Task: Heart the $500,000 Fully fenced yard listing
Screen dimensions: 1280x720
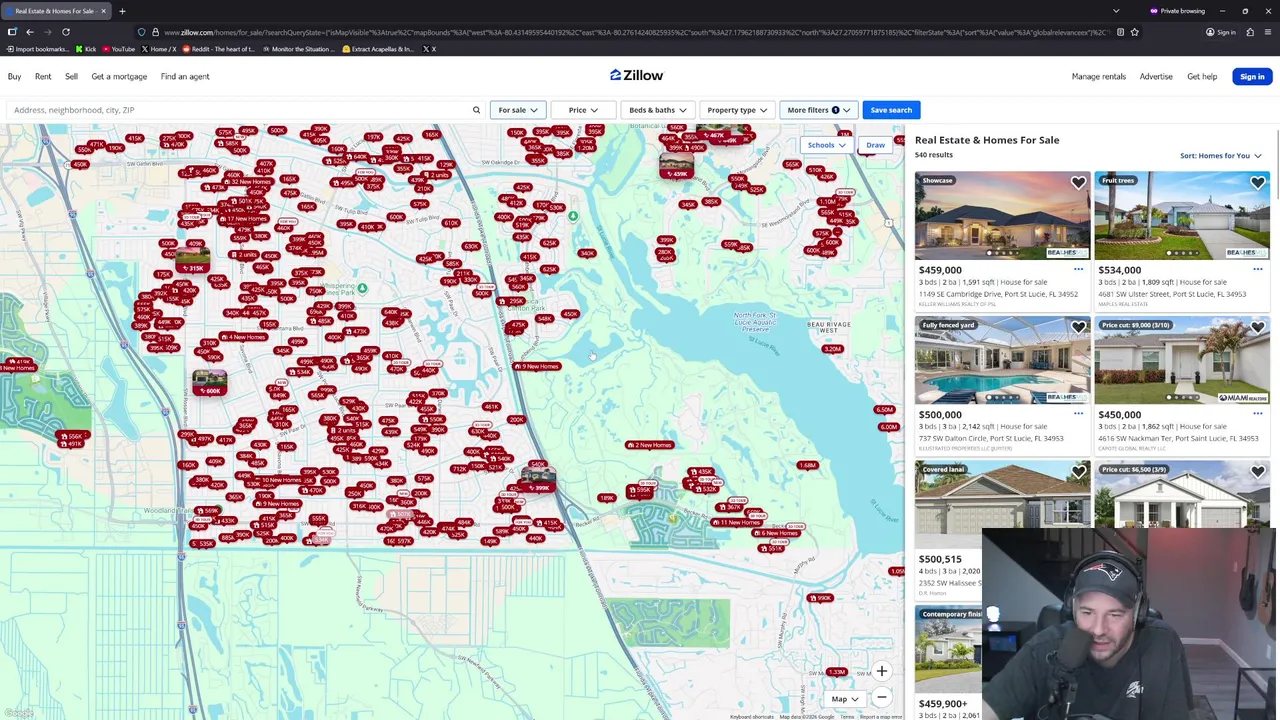Action: point(1078,328)
